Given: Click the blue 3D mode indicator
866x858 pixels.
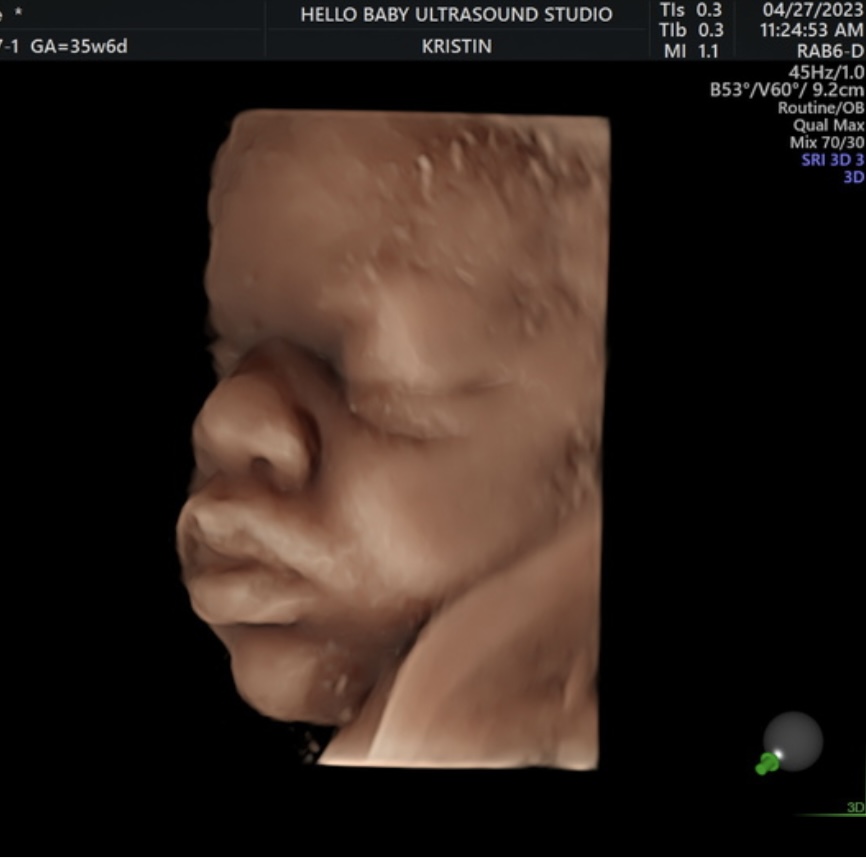Looking at the screenshot, I should pos(853,177).
